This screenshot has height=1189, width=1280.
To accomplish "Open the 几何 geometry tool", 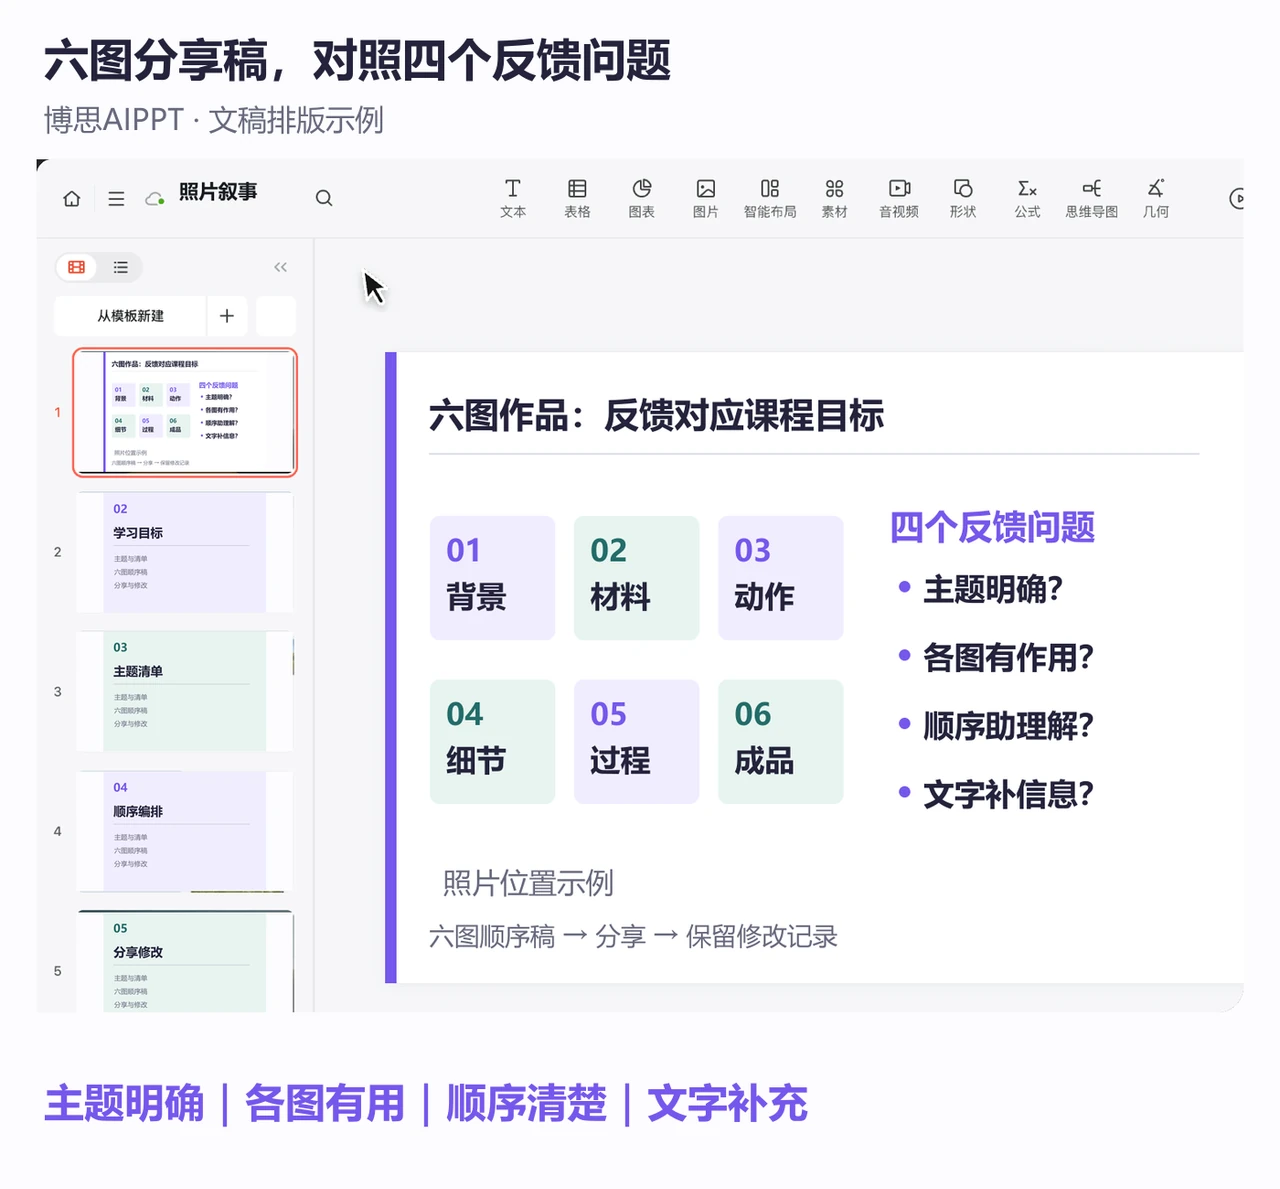I will click(1156, 198).
